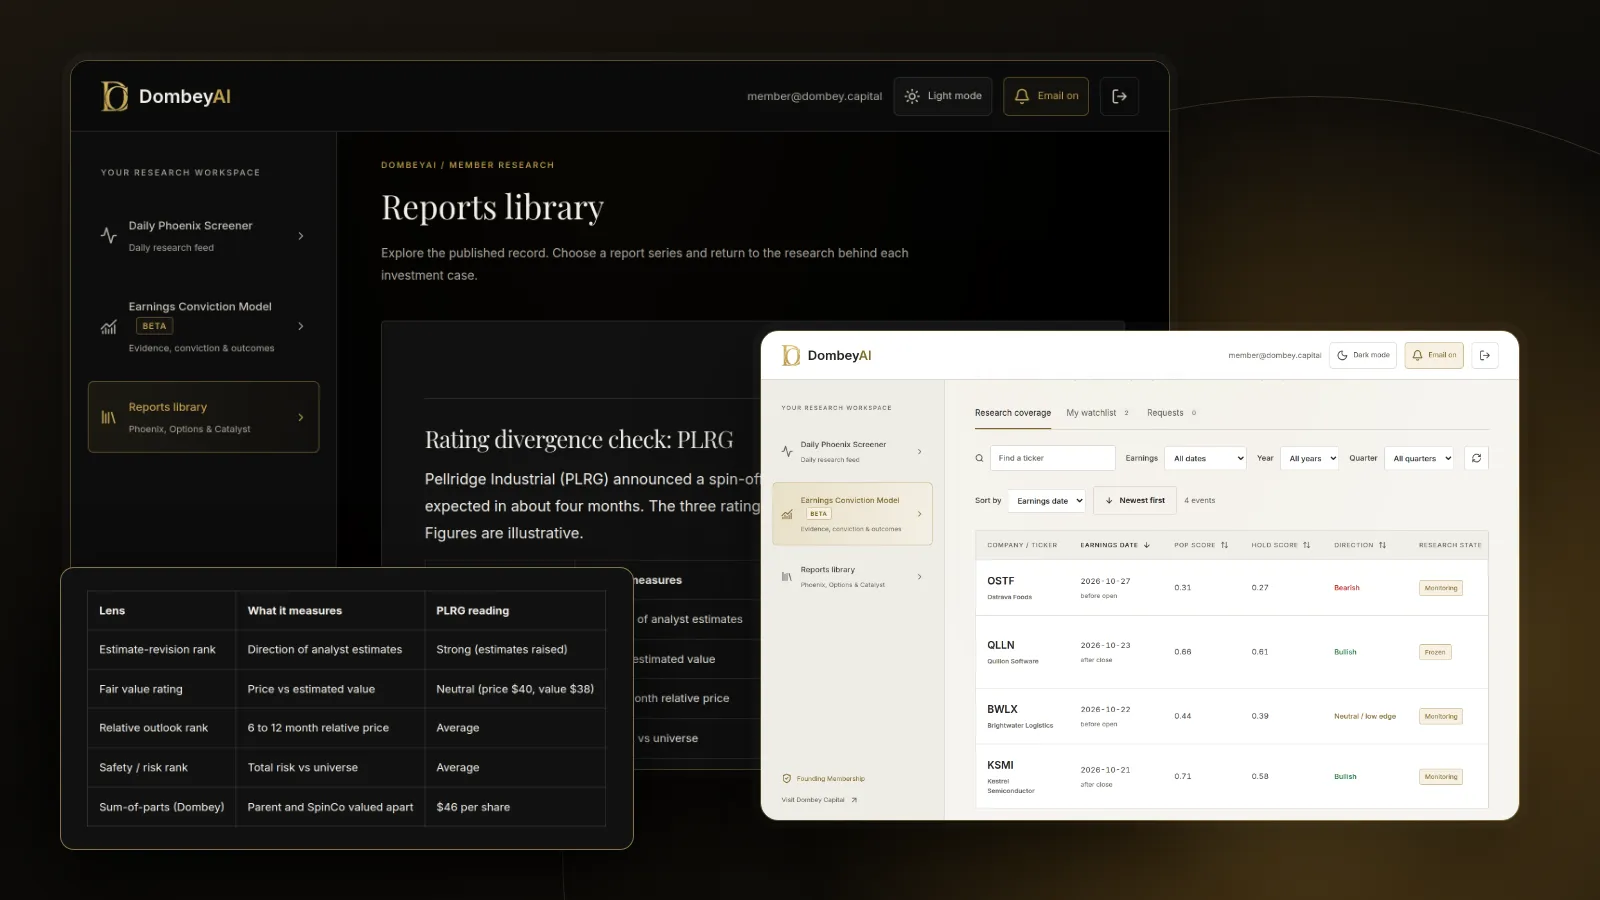1600x900 pixels.
Task: Expand the Daily Phoenix Screener chevron in the light sidebar
Action: point(920,452)
